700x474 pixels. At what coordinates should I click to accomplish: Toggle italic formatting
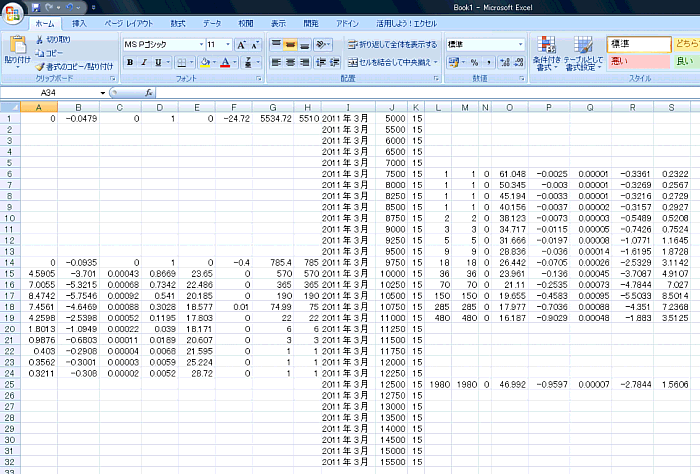click(144, 62)
